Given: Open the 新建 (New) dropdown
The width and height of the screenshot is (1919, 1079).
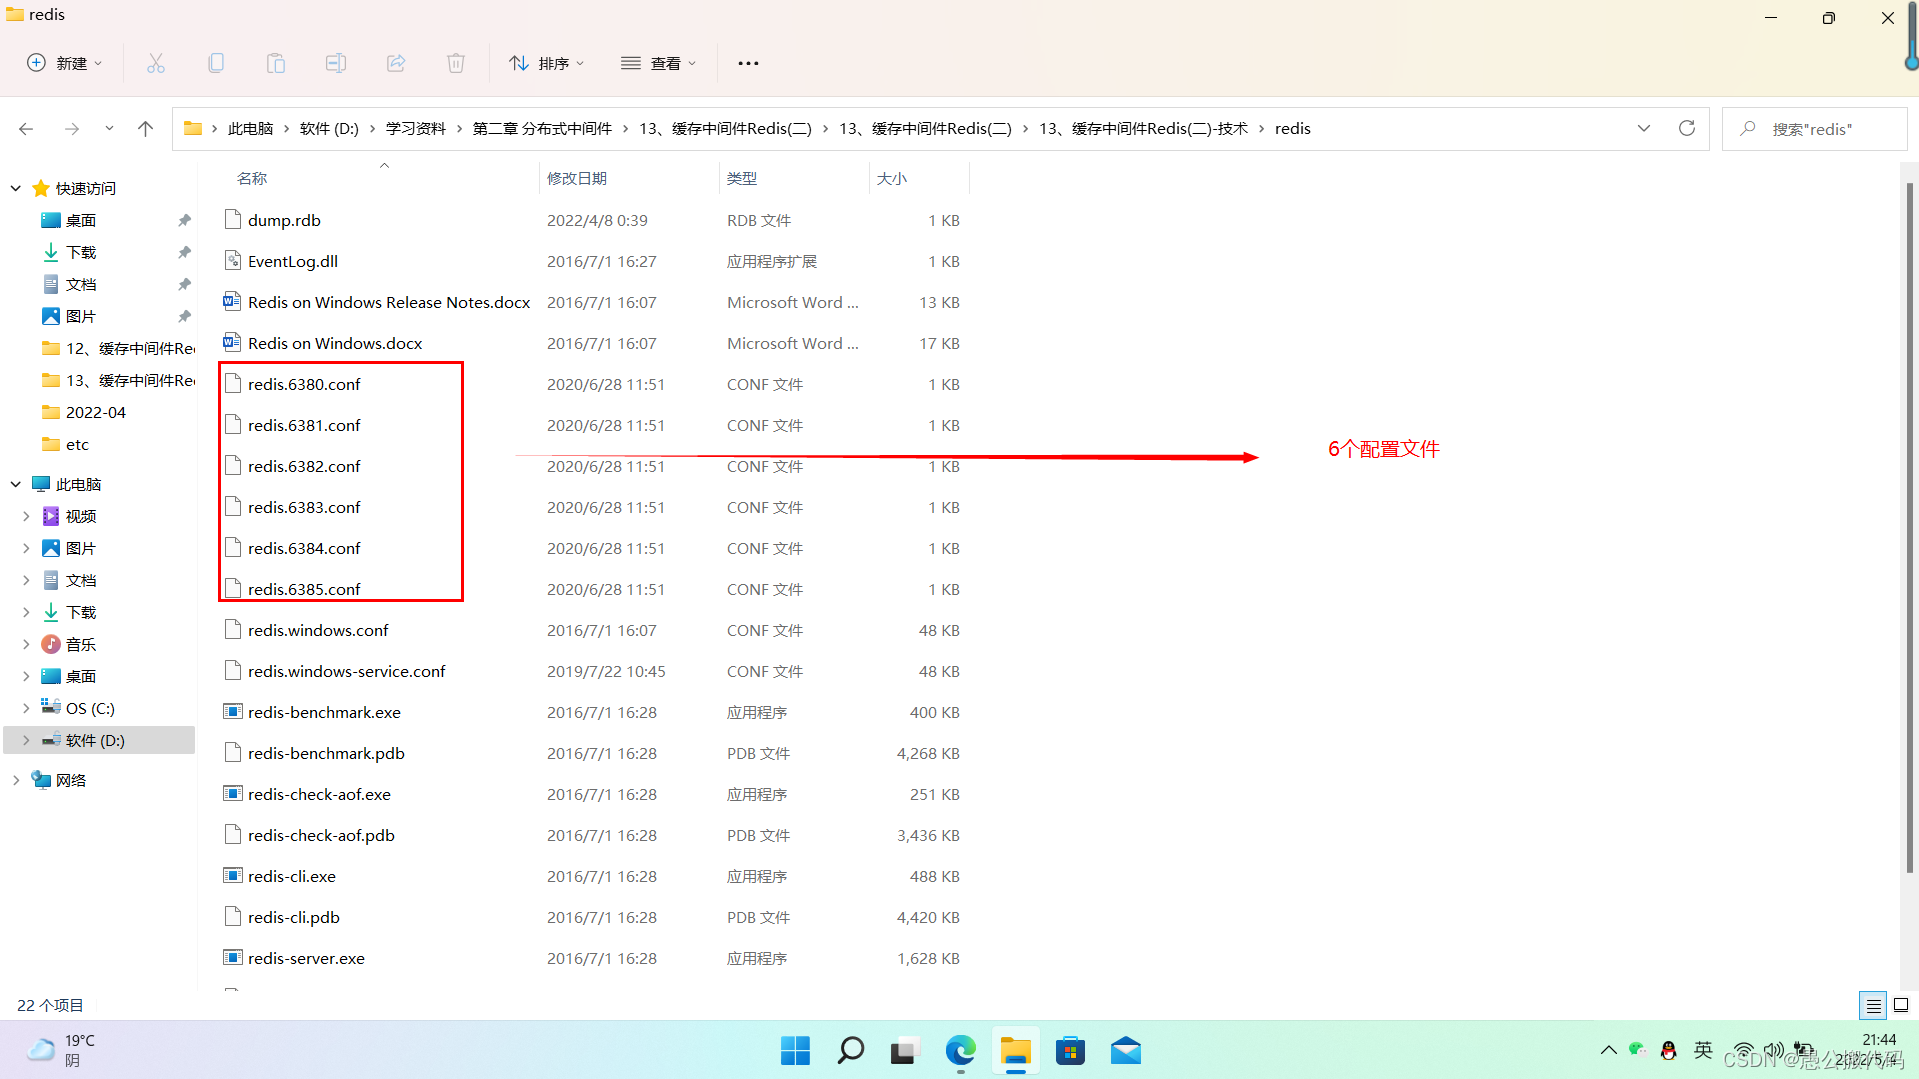Looking at the screenshot, I should [x=64, y=63].
